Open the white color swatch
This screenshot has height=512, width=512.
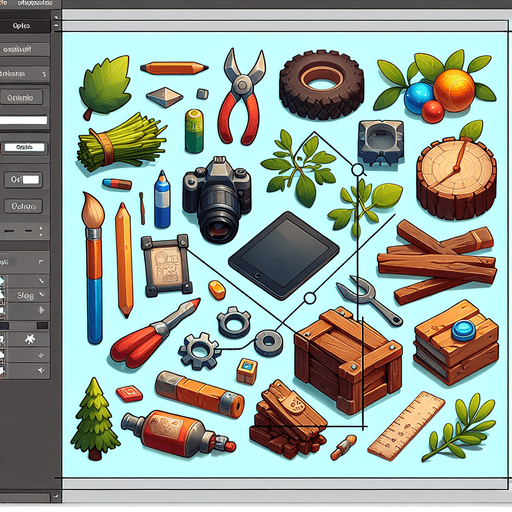click(x=30, y=180)
